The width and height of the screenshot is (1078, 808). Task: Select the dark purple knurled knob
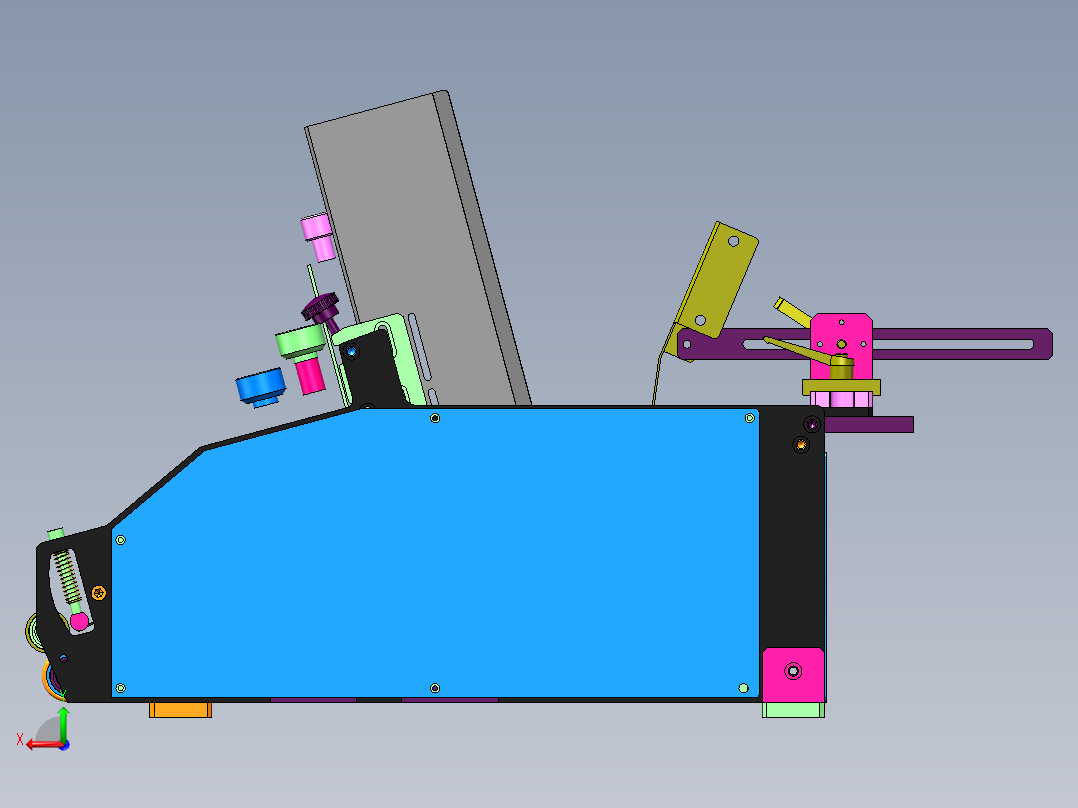coord(322,309)
